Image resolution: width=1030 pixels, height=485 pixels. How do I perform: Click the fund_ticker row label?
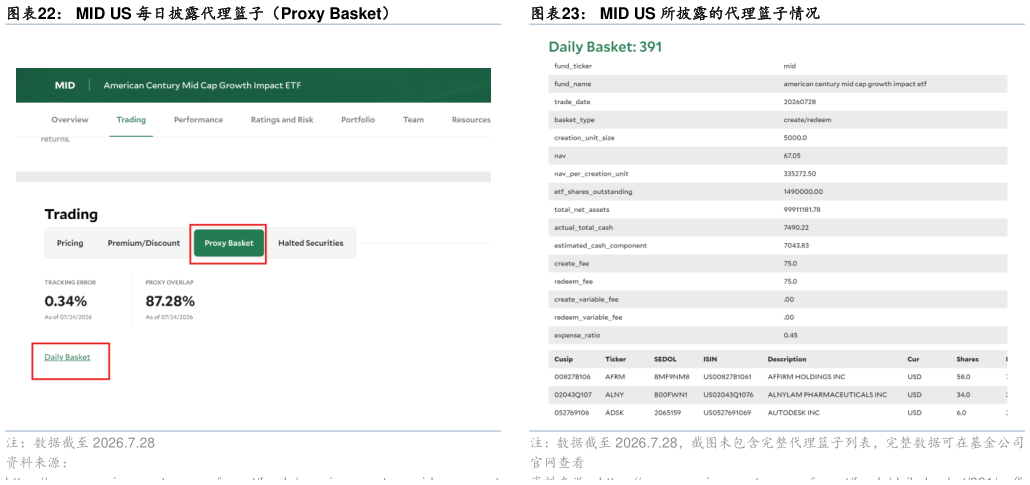pos(573,66)
